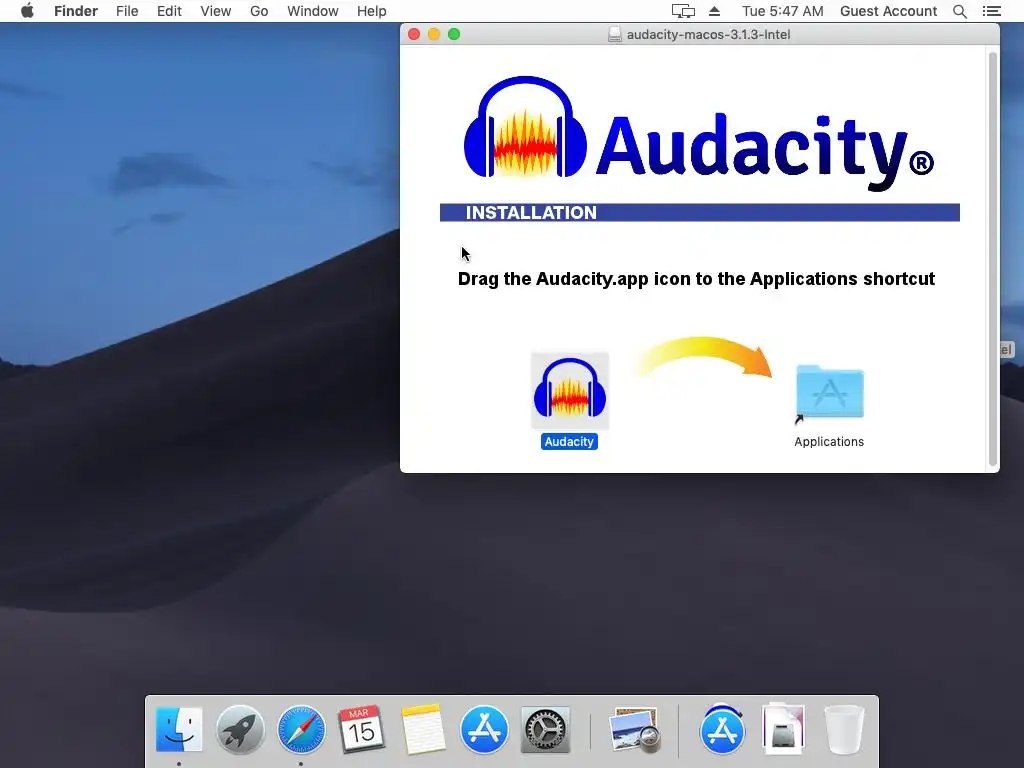Open the Applications folder stack in Dock
Viewport: 1024px width, 768px height.
click(x=722, y=729)
